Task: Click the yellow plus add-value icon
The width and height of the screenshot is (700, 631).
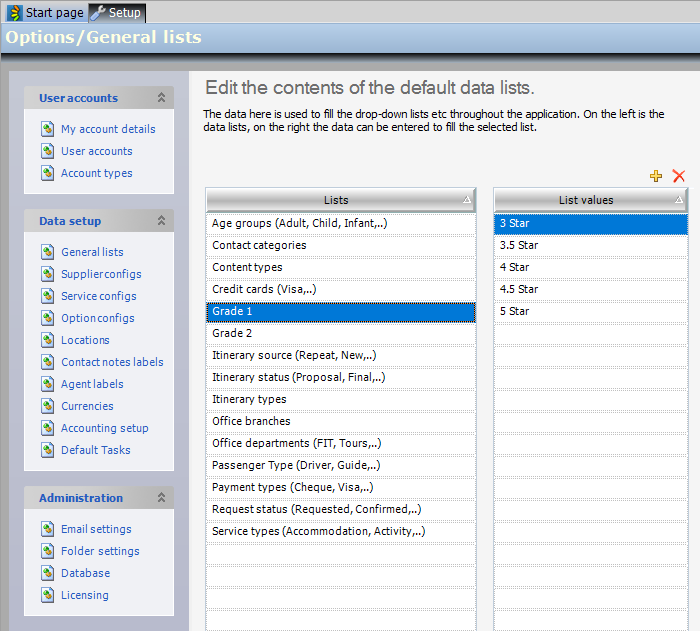Action: 656,176
